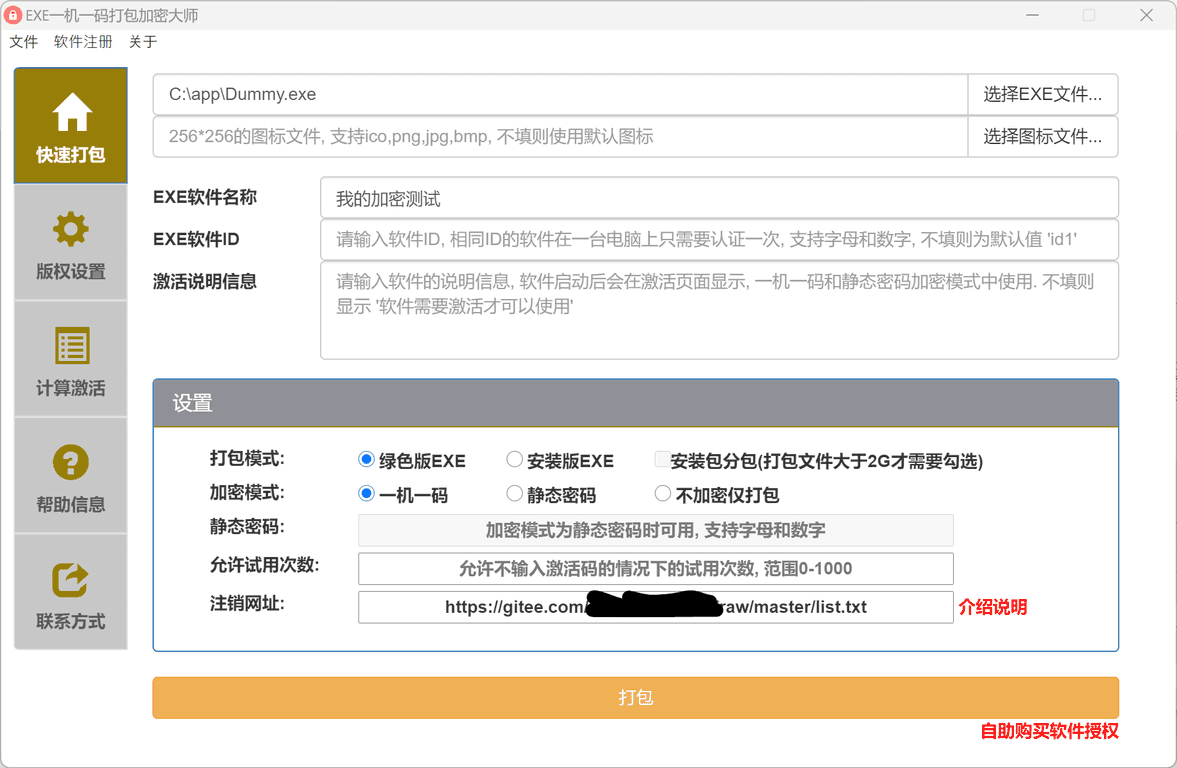Click the 选择EXE文件 button
Viewport: 1177px width, 768px height.
tap(1042, 95)
